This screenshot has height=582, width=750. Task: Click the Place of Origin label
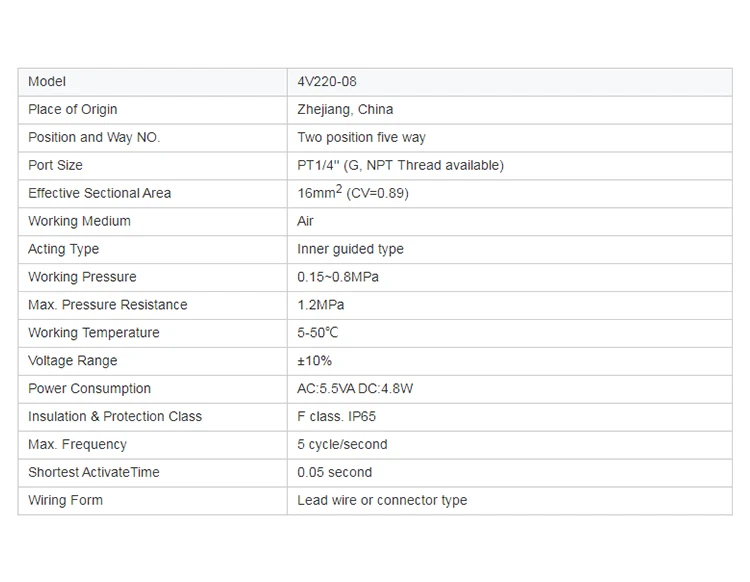(72, 110)
